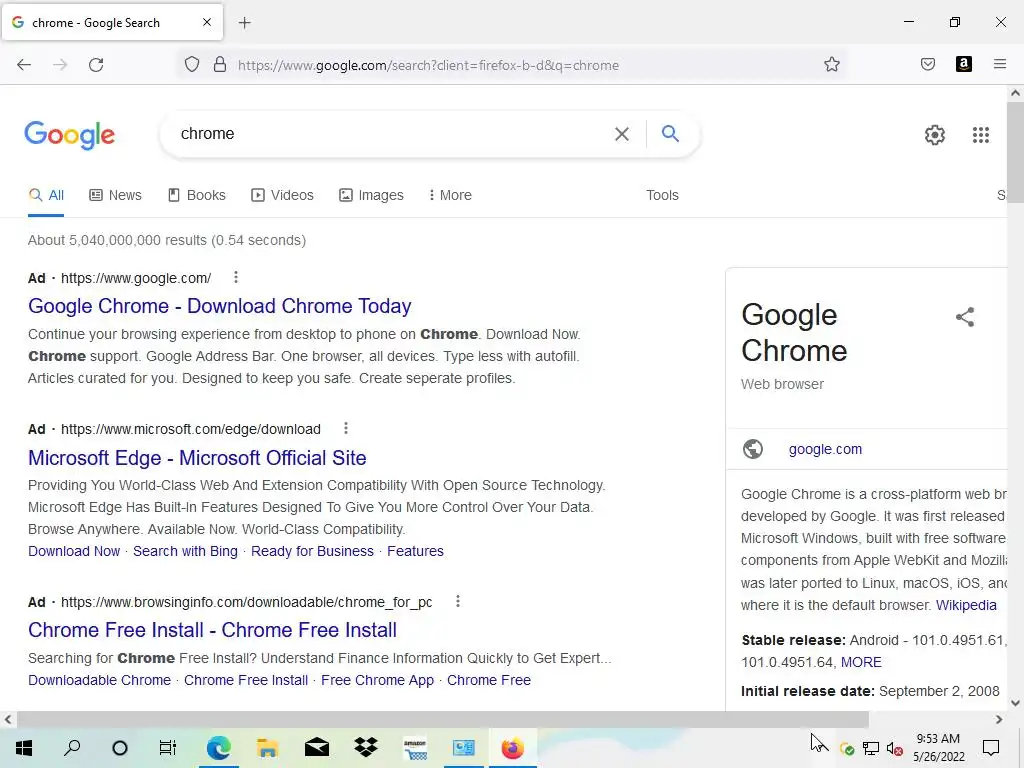This screenshot has width=1024, height=768.
Task: Select the chrome - Google Search browser tab
Action: click(x=112, y=23)
